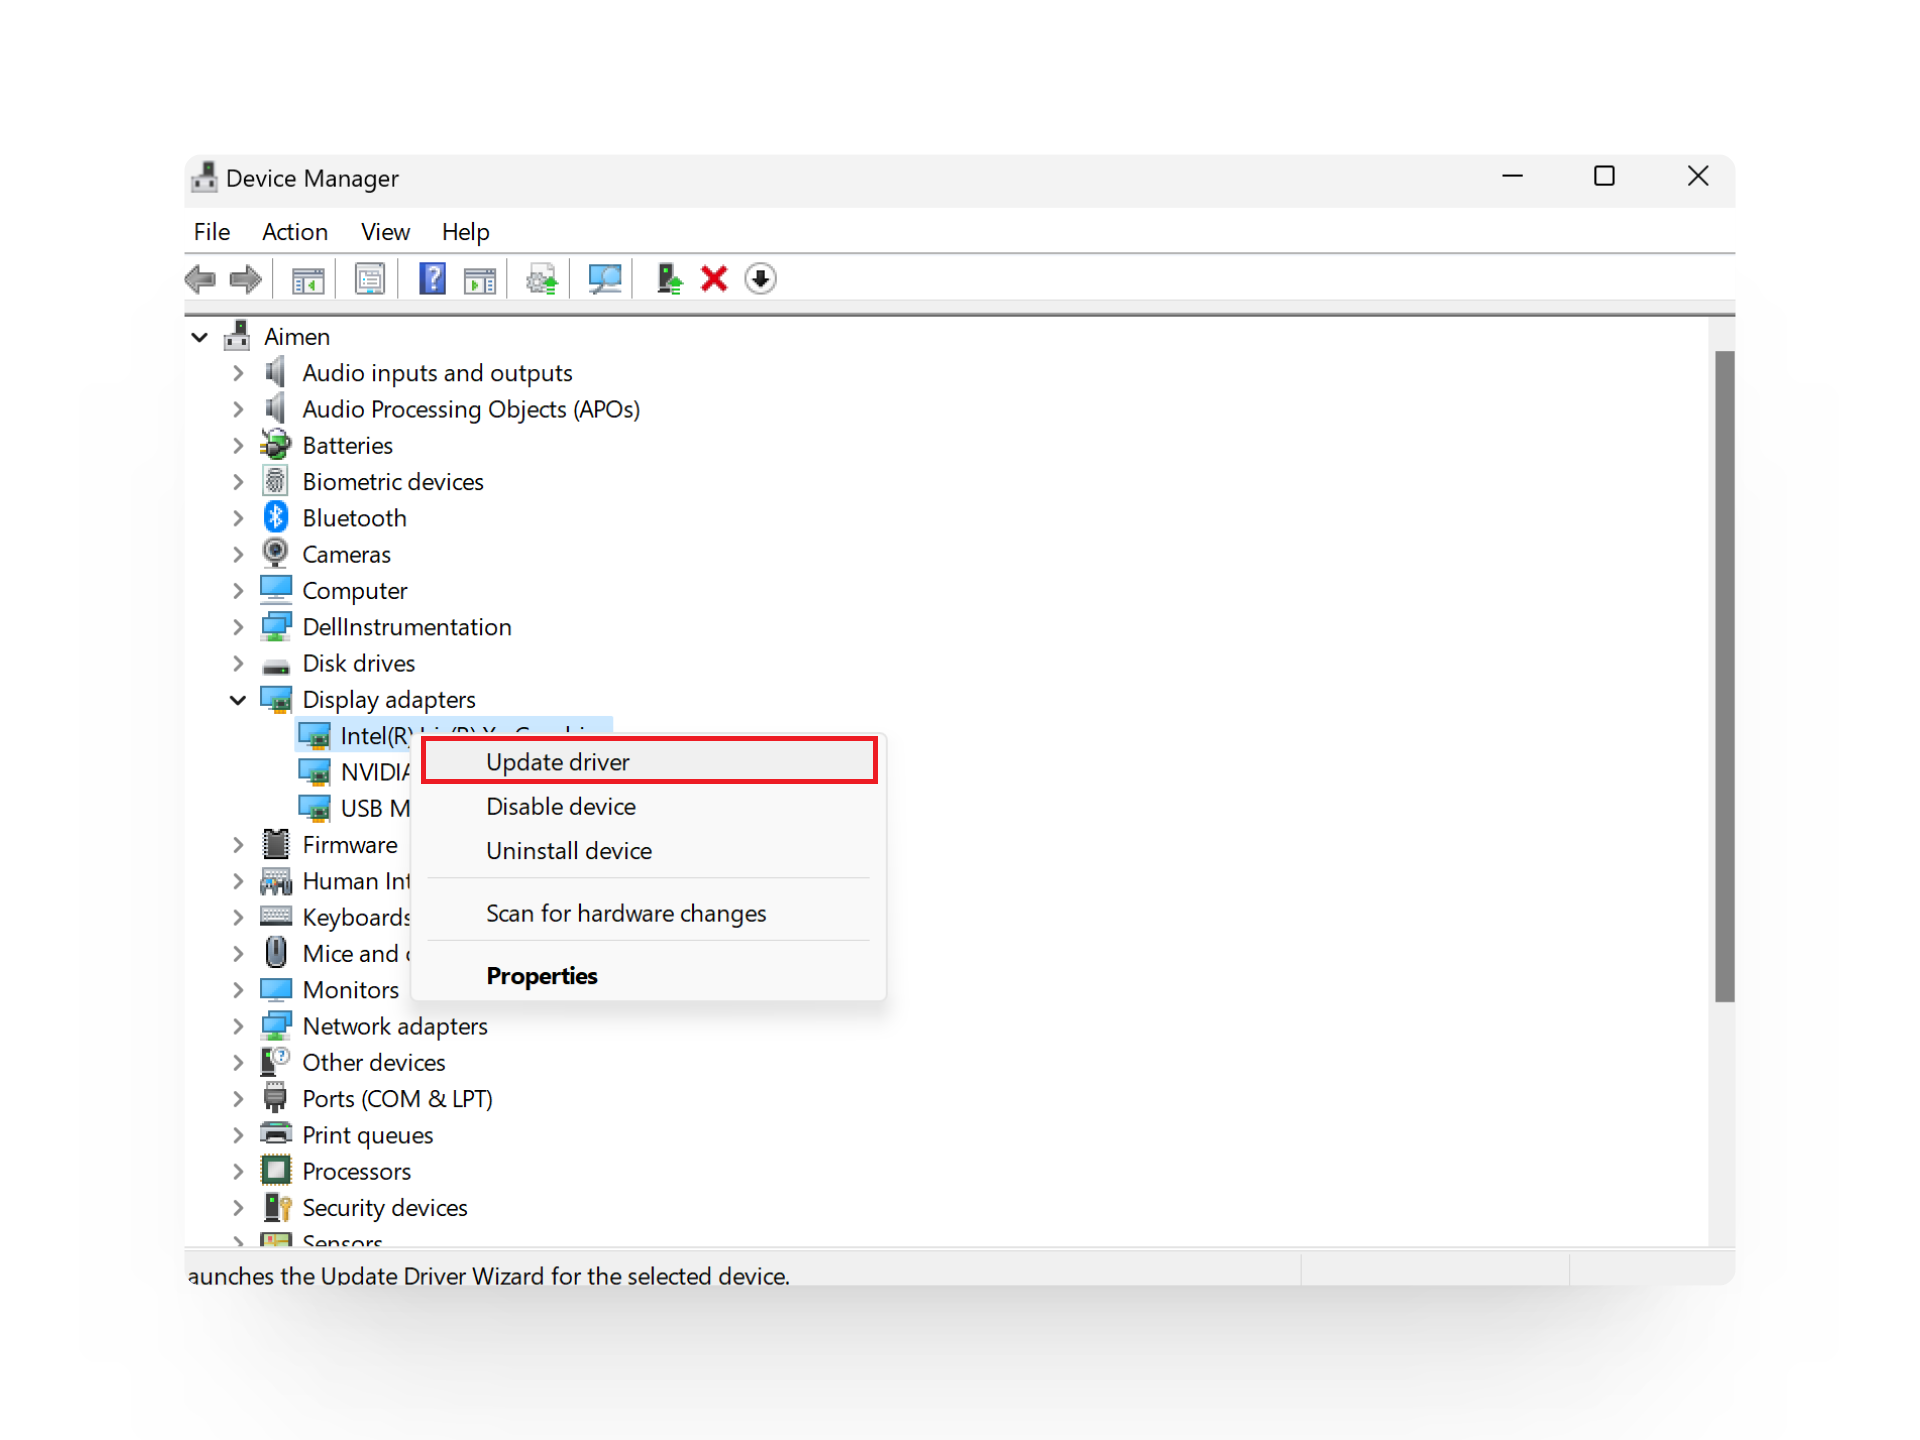This screenshot has width=1920, height=1440.
Task: Expand the Network adapters category
Action: pos(238,1025)
